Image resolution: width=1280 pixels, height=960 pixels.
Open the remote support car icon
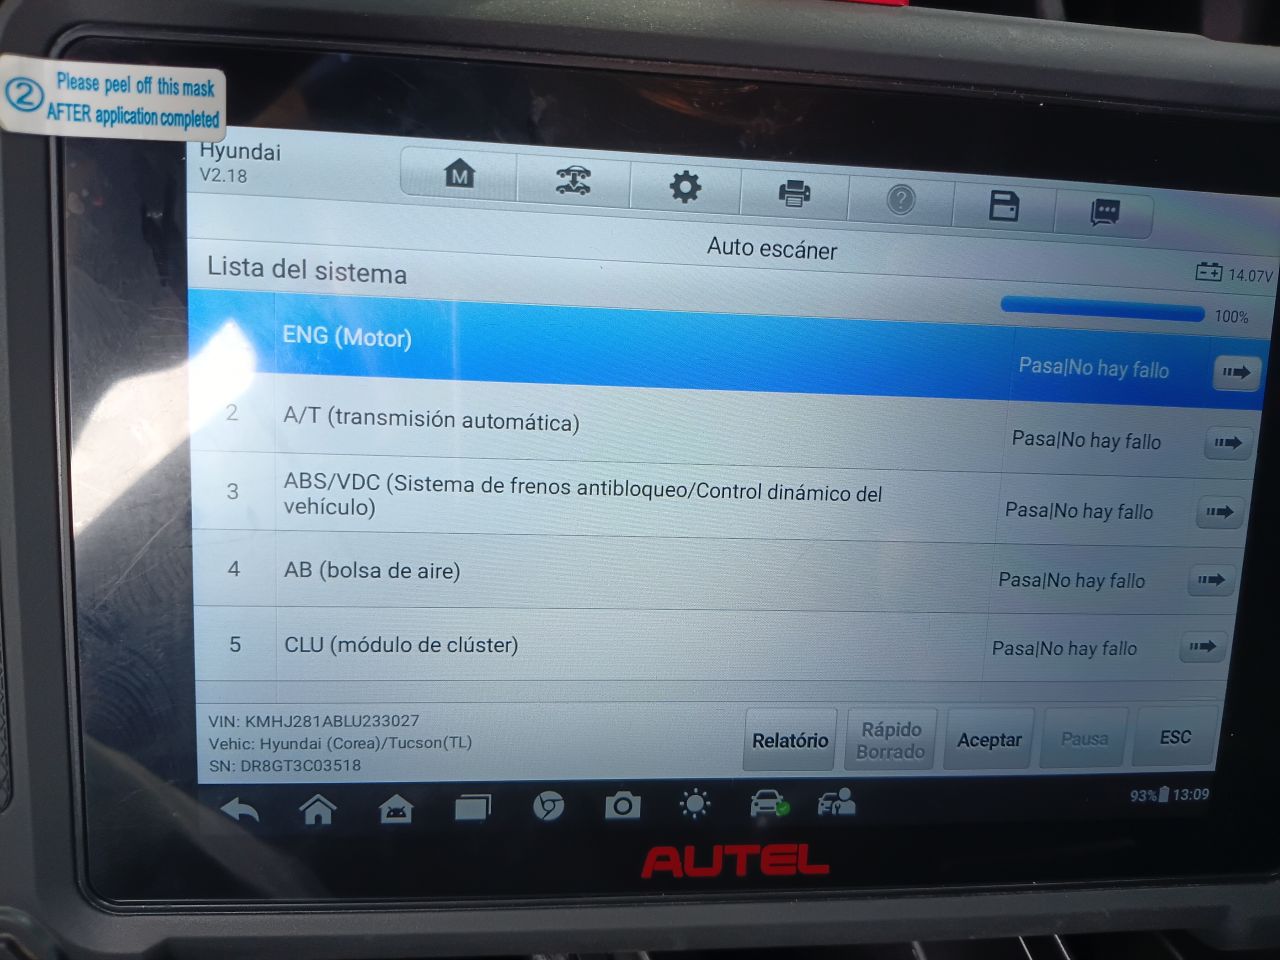pyautogui.click(x=837, y=802)
